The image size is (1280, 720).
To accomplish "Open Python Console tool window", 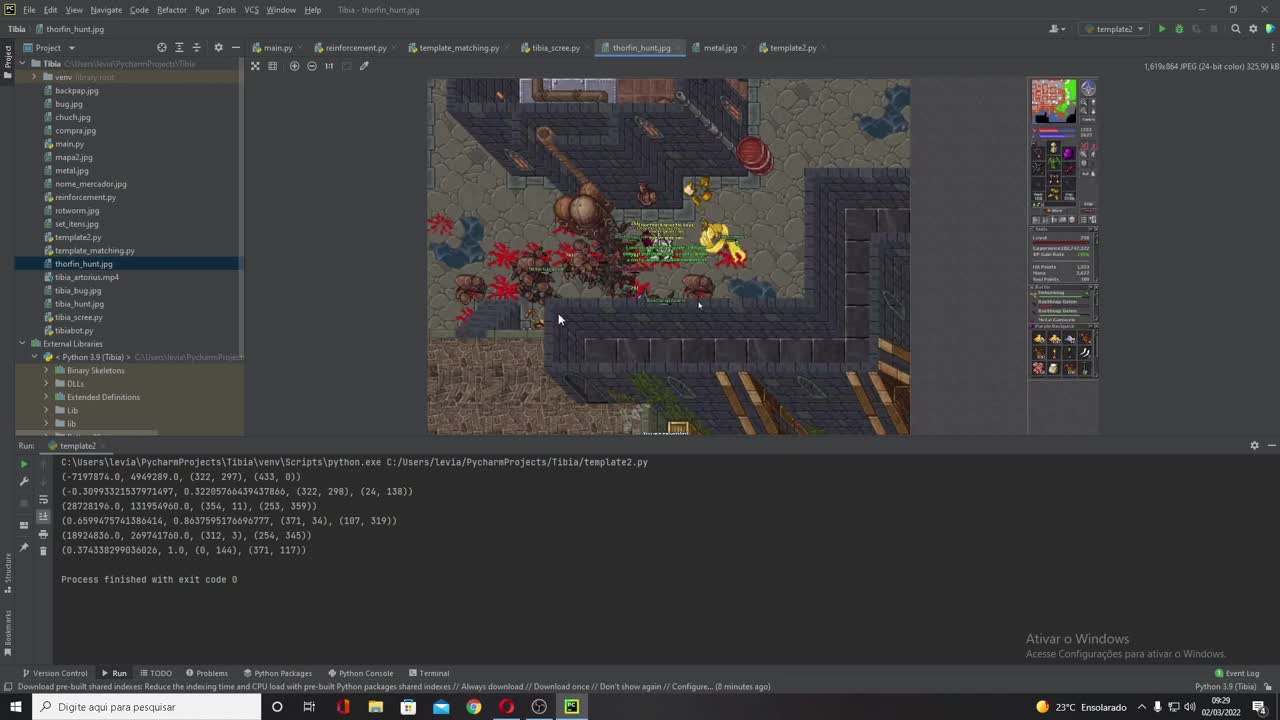I will click(360, 673).
